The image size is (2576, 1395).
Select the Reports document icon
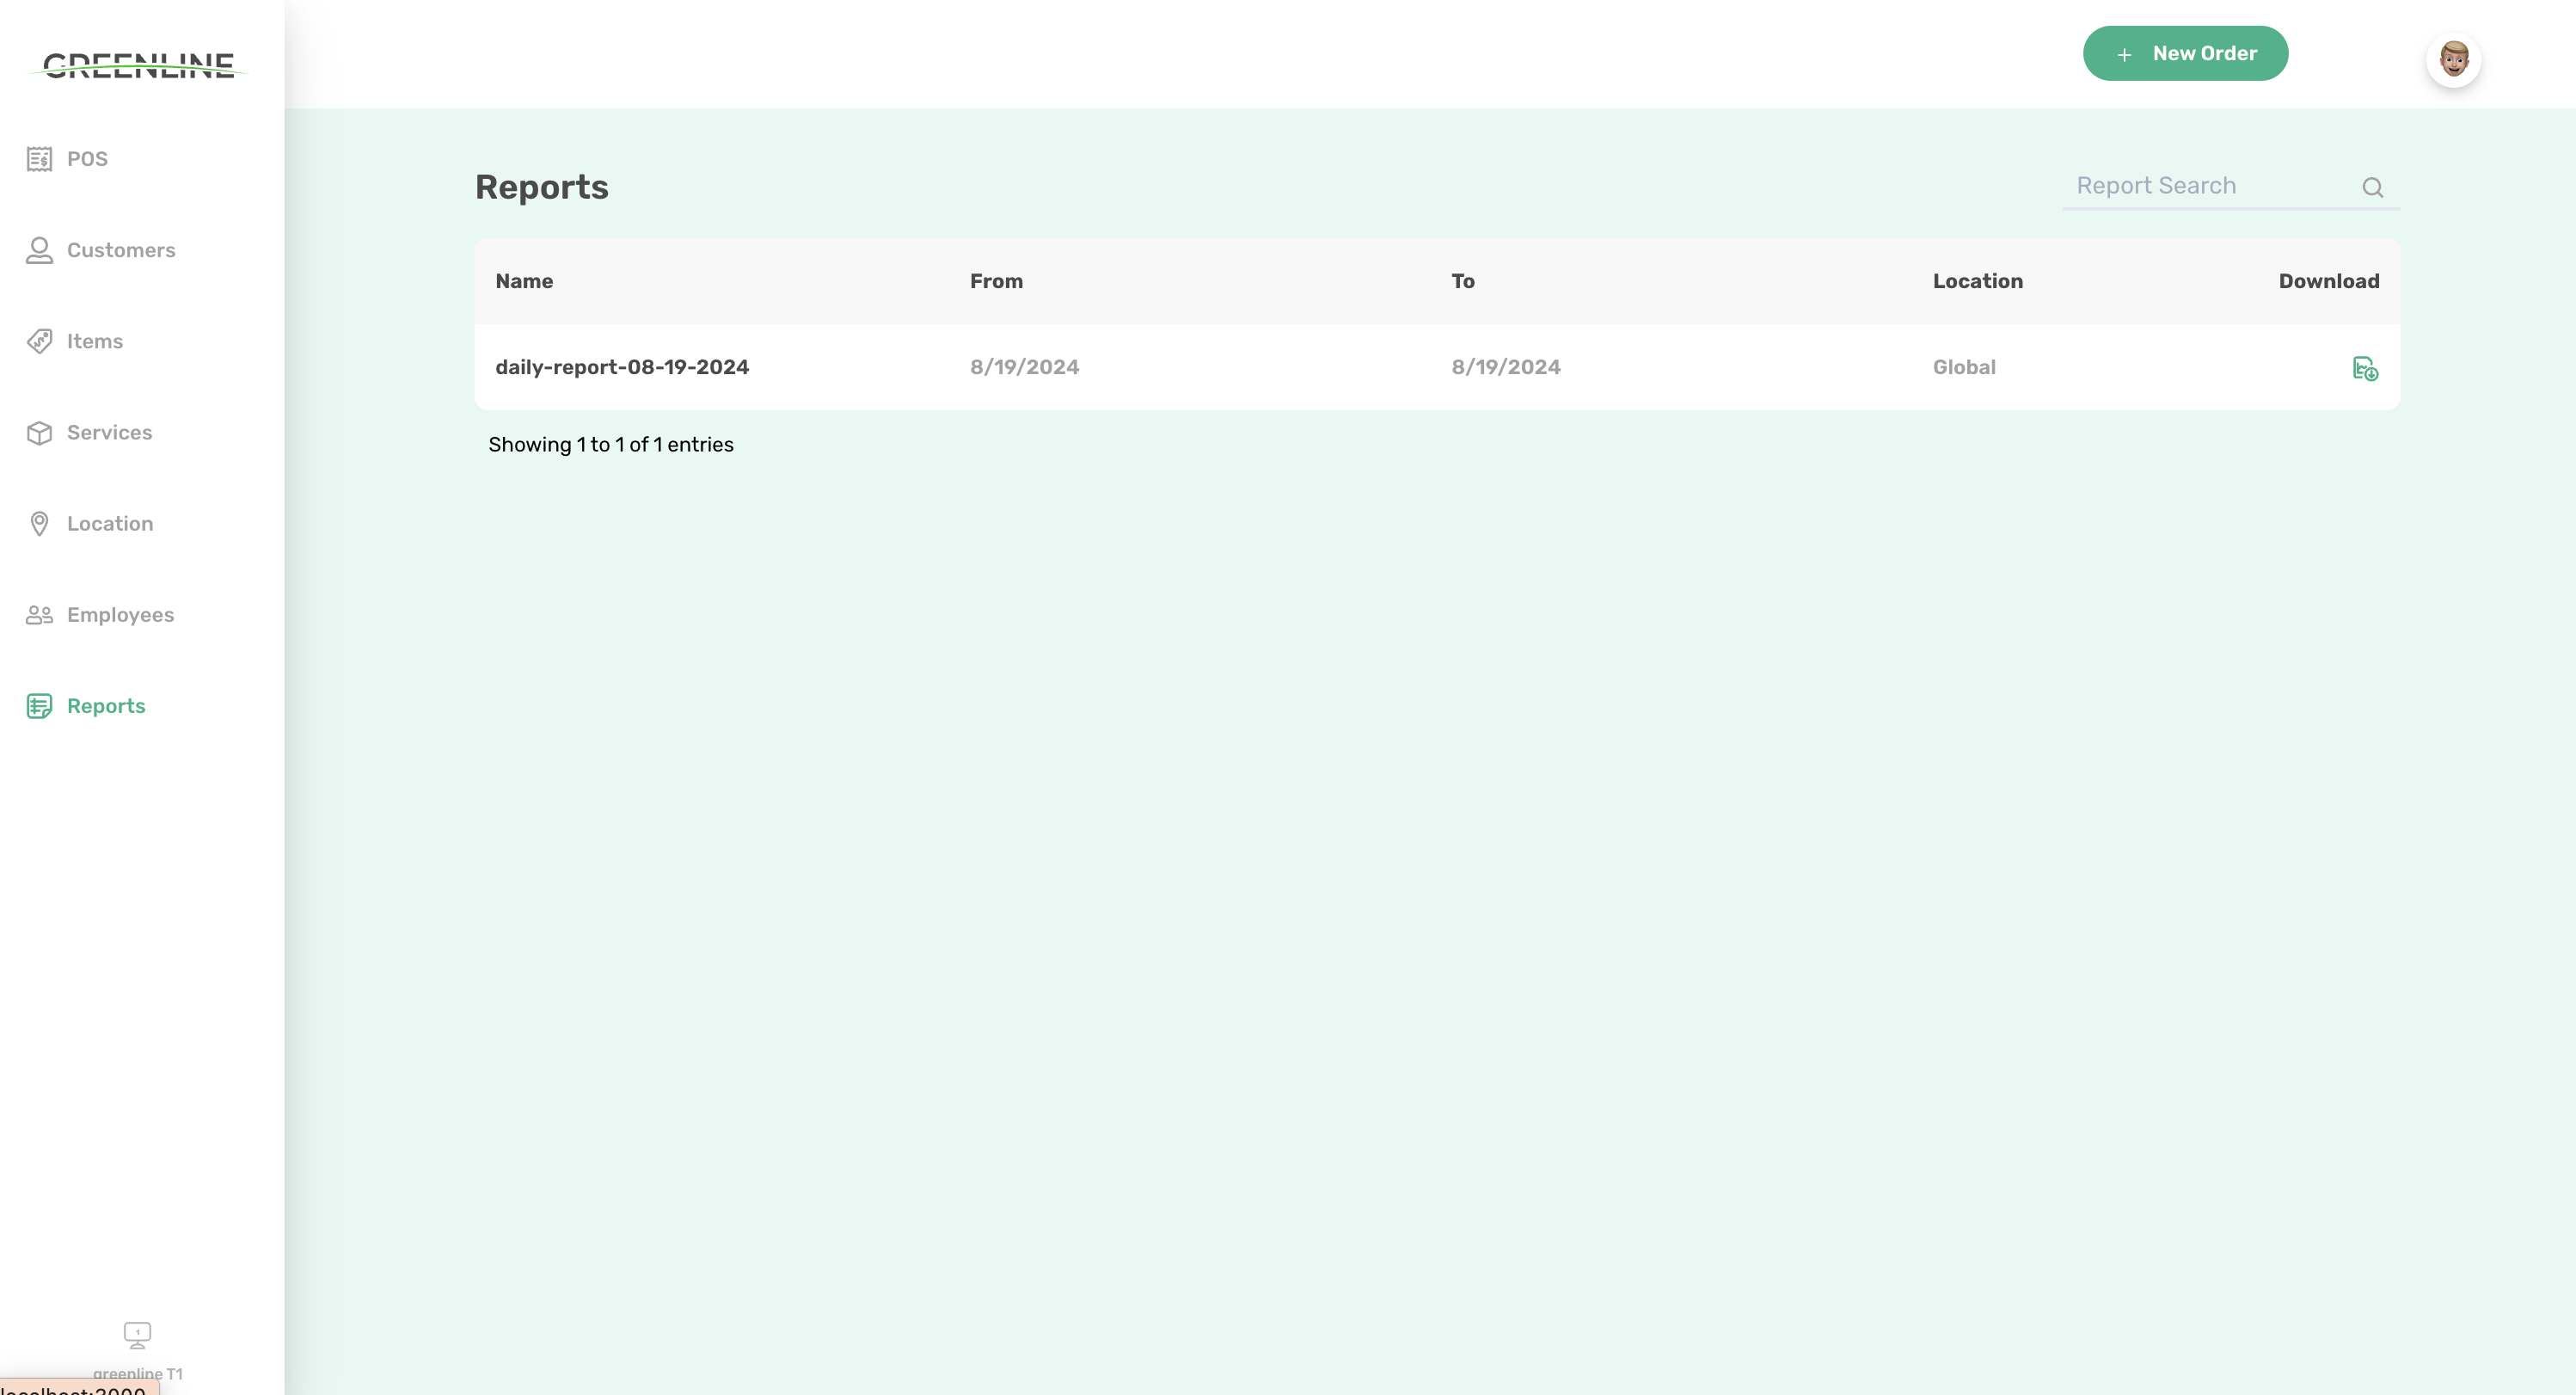coord(40,705)
